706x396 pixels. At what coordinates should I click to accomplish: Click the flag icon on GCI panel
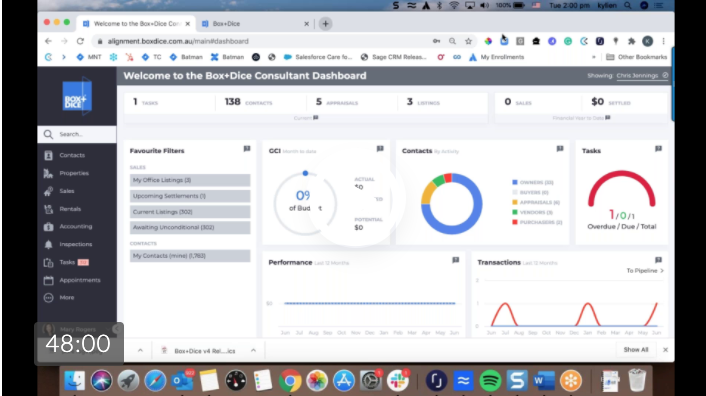click(x=380, y=149)
